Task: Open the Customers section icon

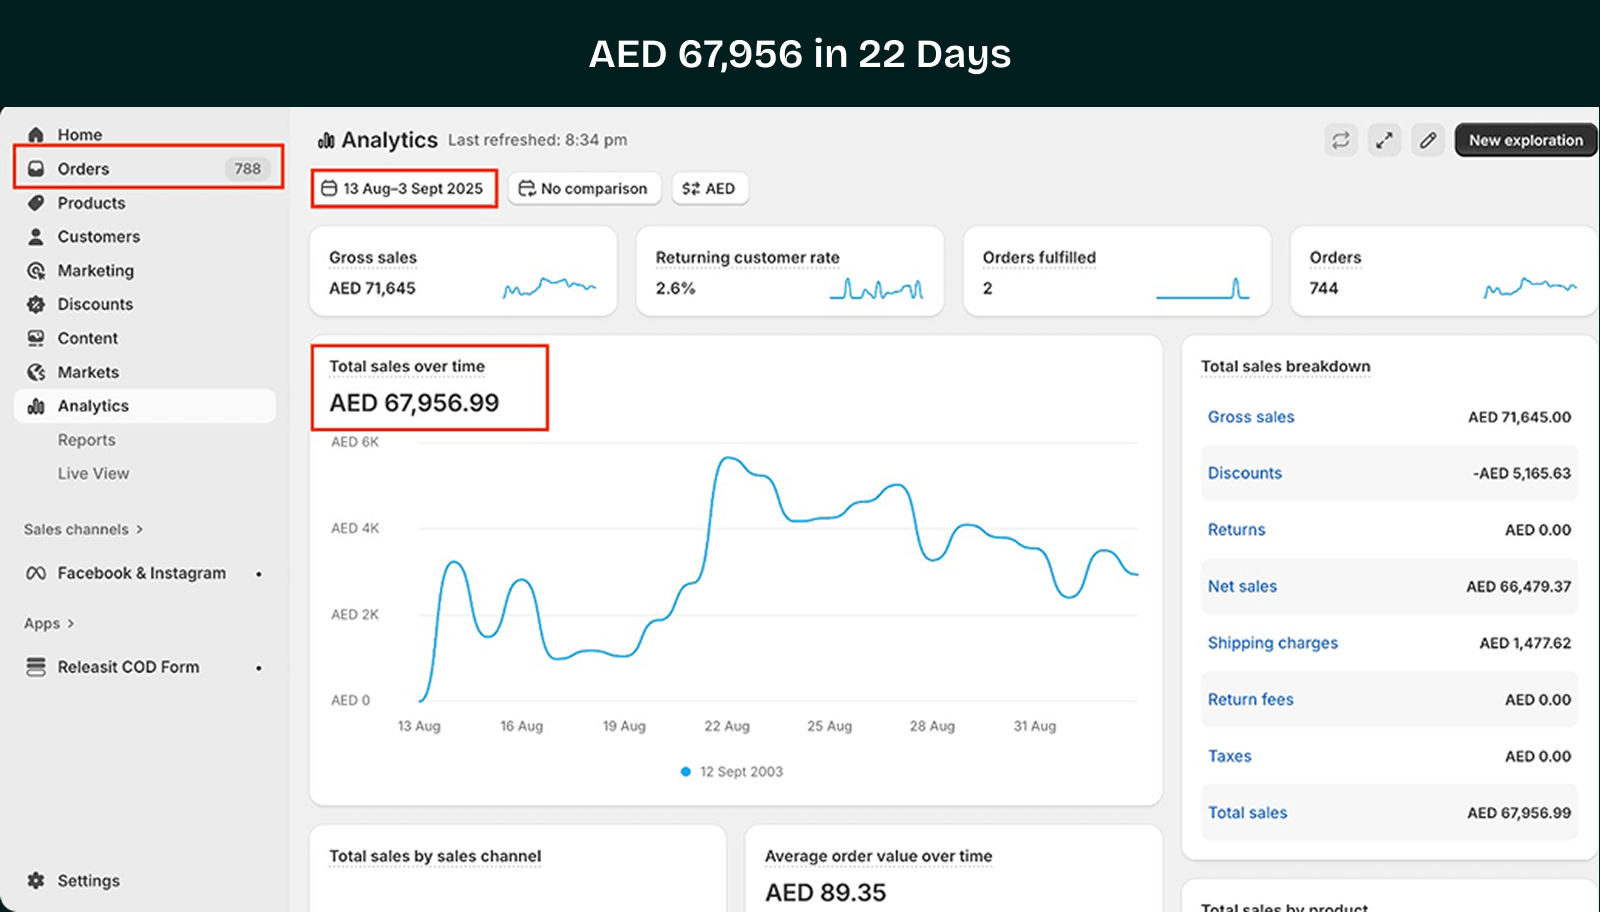Action: [x=36, y=237]
